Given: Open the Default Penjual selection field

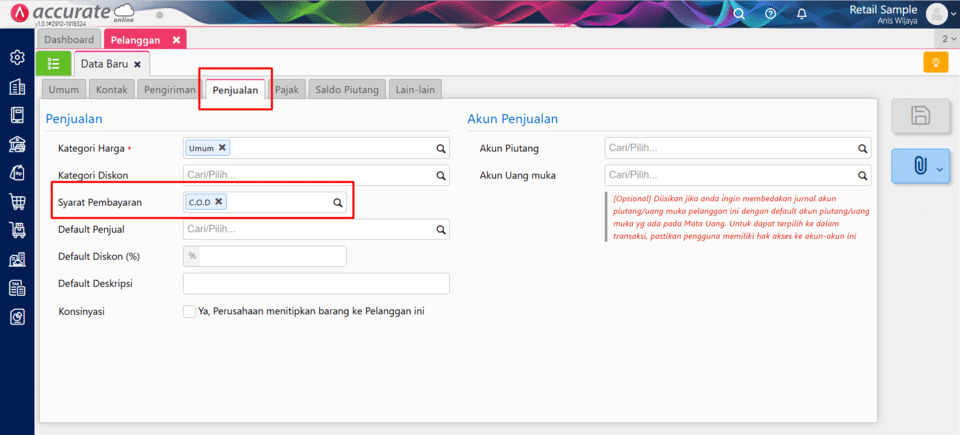Looking at the screenshot, I should coord(317,230).
